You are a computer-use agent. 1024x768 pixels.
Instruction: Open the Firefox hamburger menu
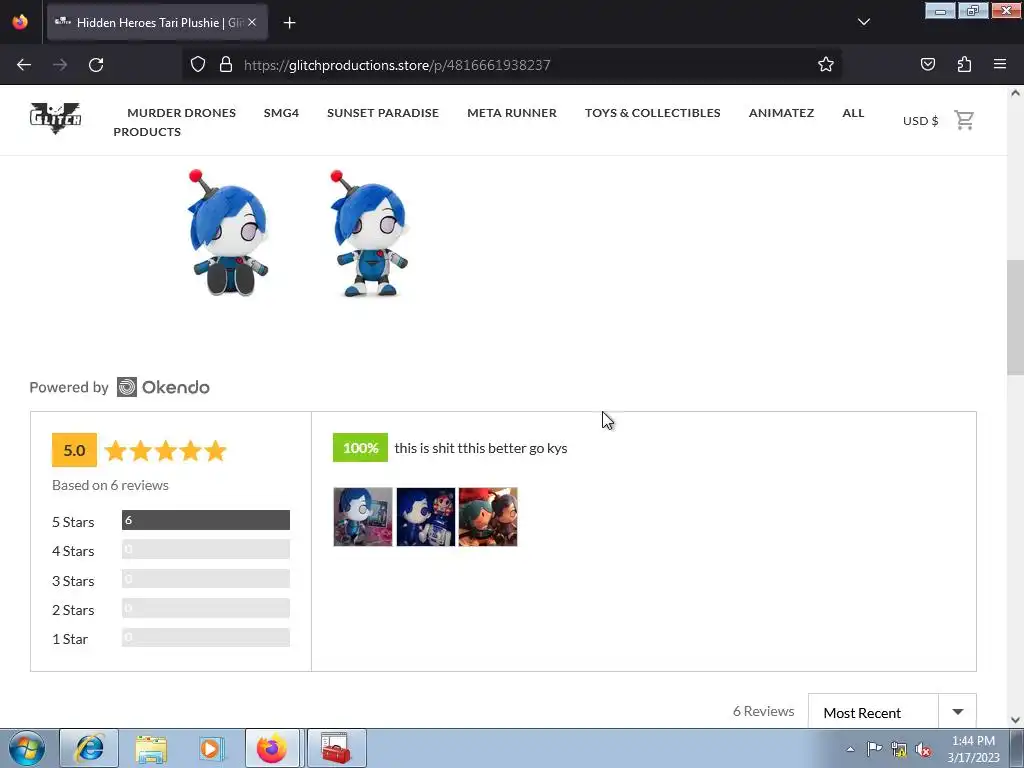pos(1000,64)
